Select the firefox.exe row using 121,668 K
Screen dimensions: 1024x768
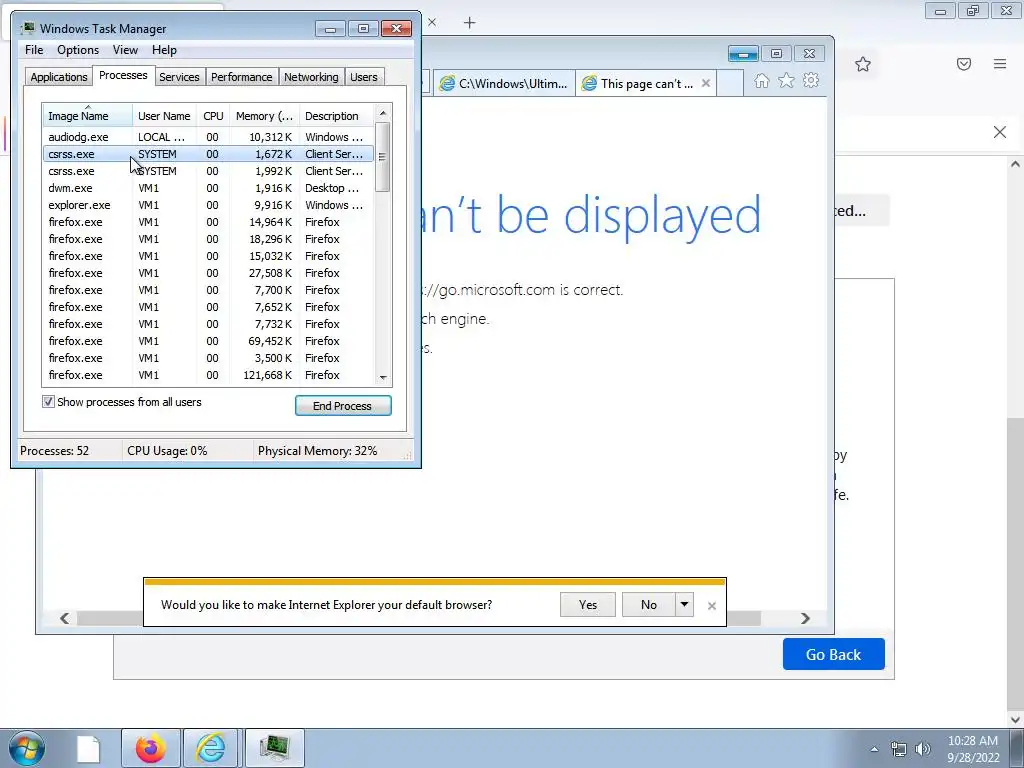208,375
